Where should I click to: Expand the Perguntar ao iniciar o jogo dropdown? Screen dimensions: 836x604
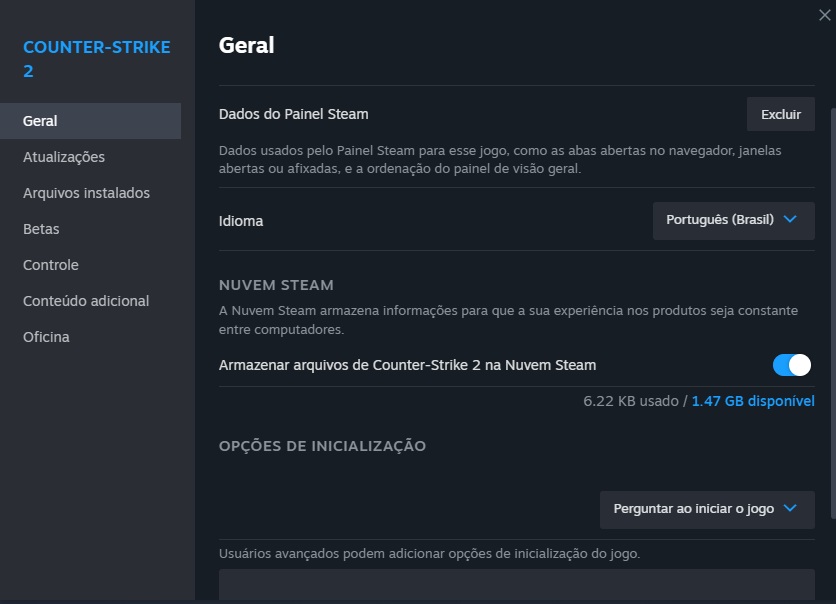(707, 510)
